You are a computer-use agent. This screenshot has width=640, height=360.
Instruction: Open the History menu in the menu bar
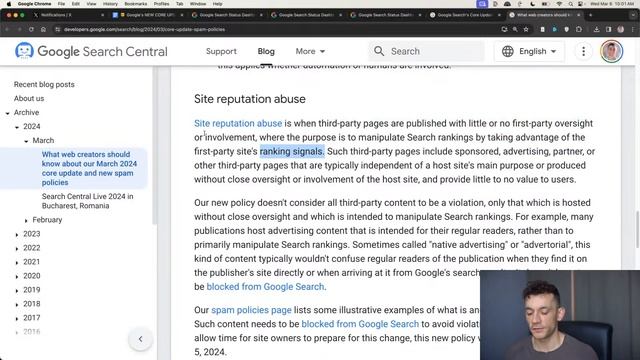[x=110, y=4]
